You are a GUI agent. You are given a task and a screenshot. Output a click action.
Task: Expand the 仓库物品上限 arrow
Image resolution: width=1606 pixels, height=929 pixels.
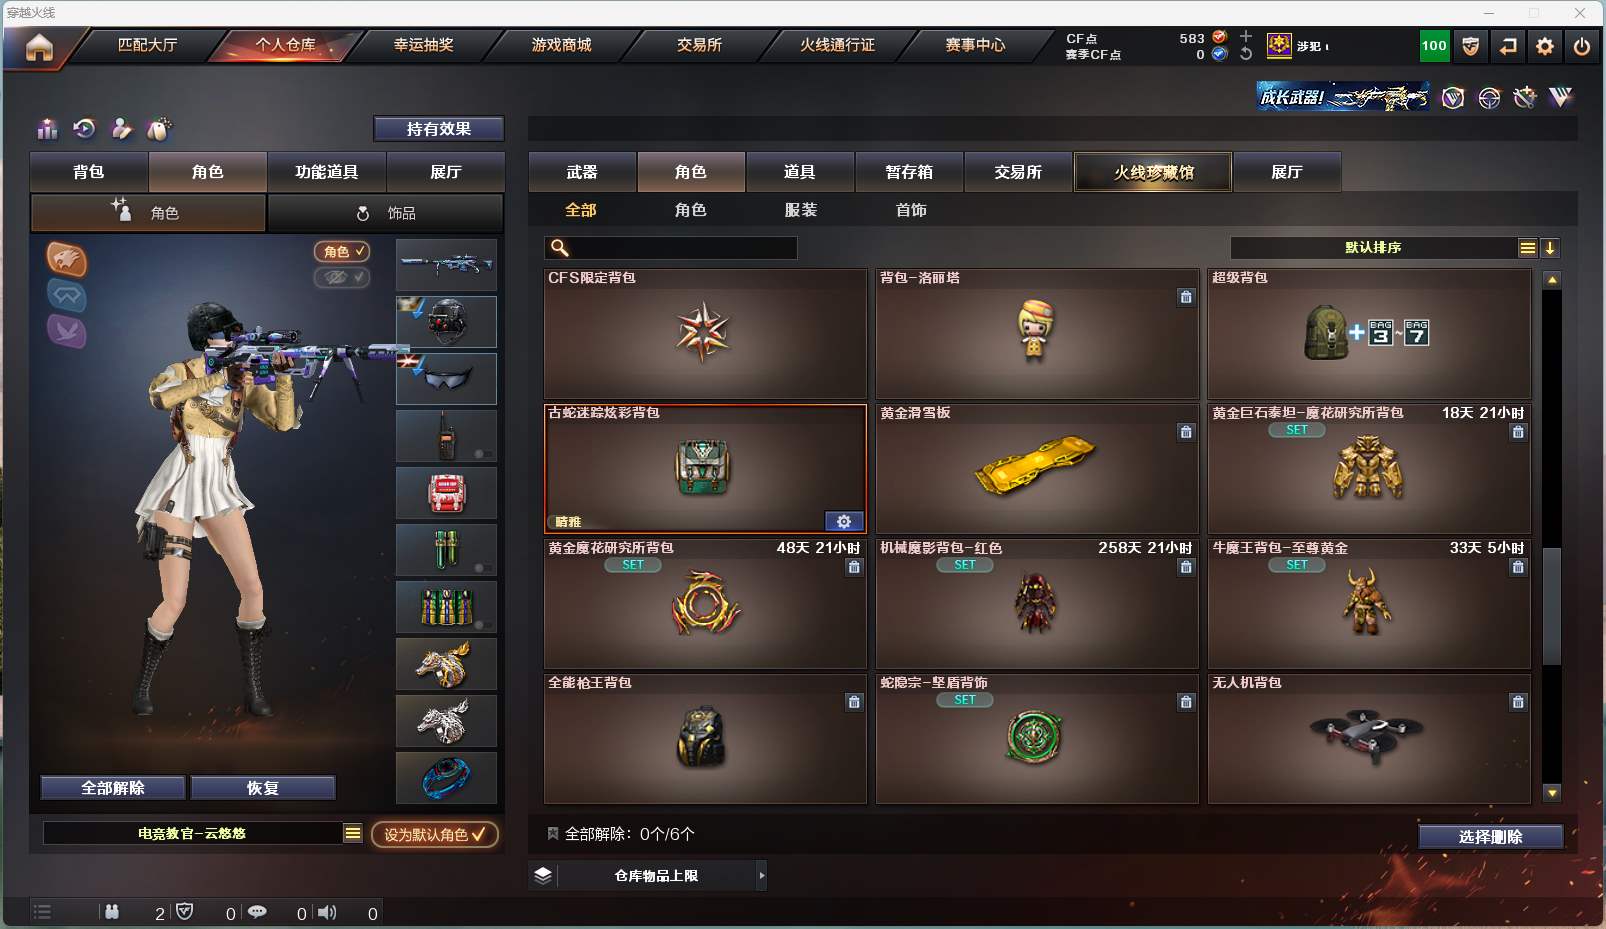tap(762, 875)
